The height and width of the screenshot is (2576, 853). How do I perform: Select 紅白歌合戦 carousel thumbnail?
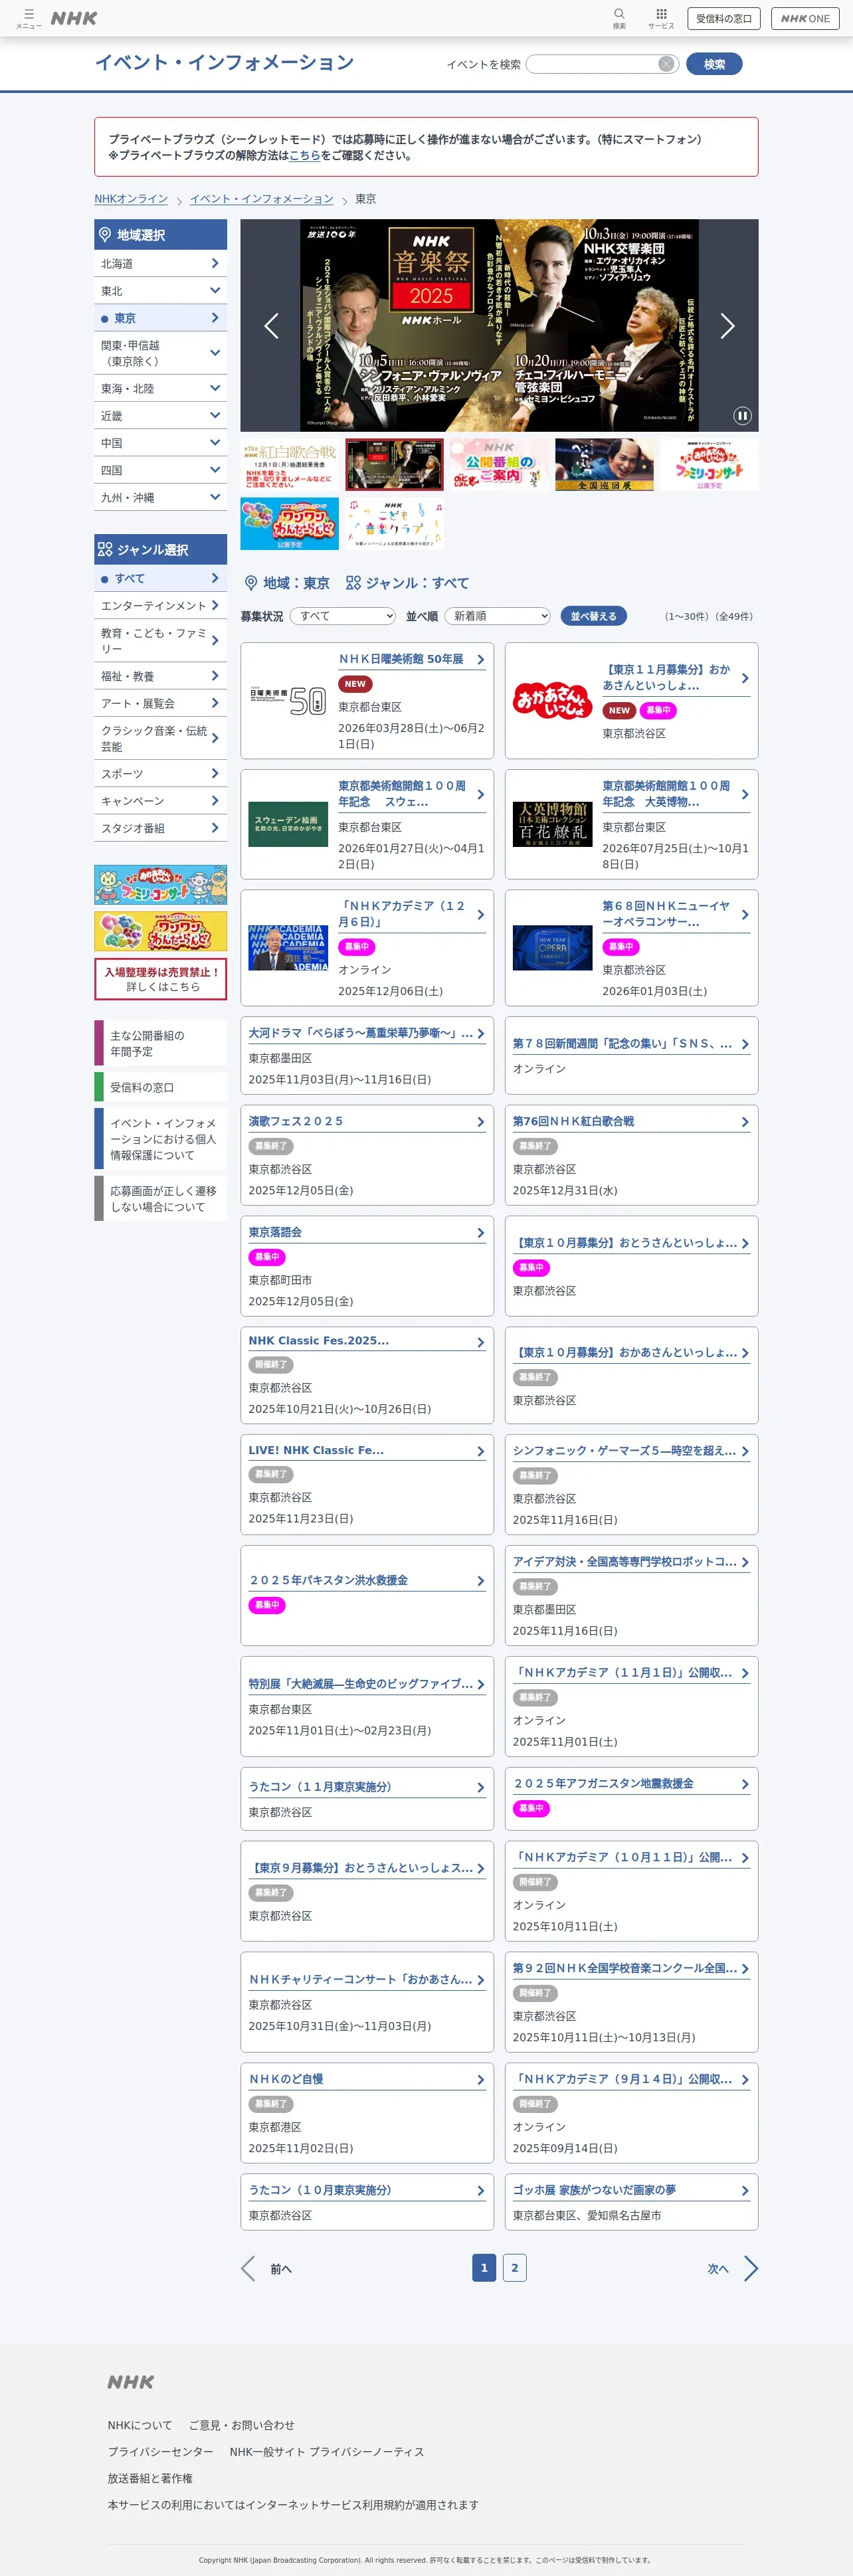point(290,465)
